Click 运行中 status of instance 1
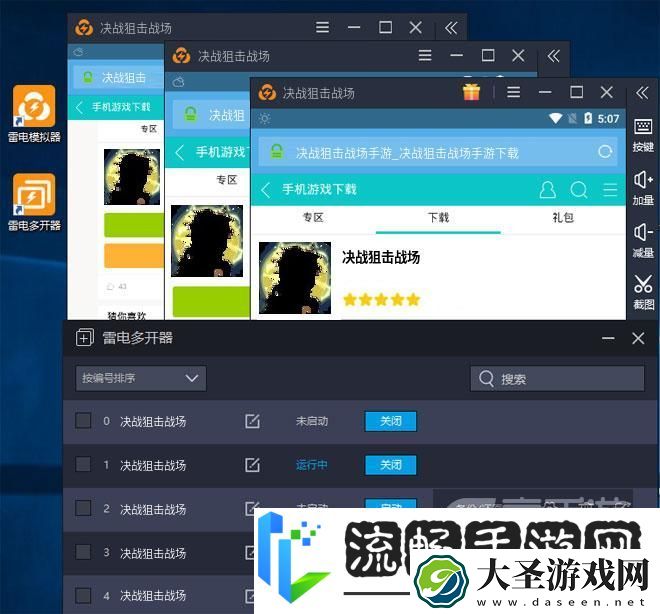Viewport: 660px width, 614px height. pos(311,465)
